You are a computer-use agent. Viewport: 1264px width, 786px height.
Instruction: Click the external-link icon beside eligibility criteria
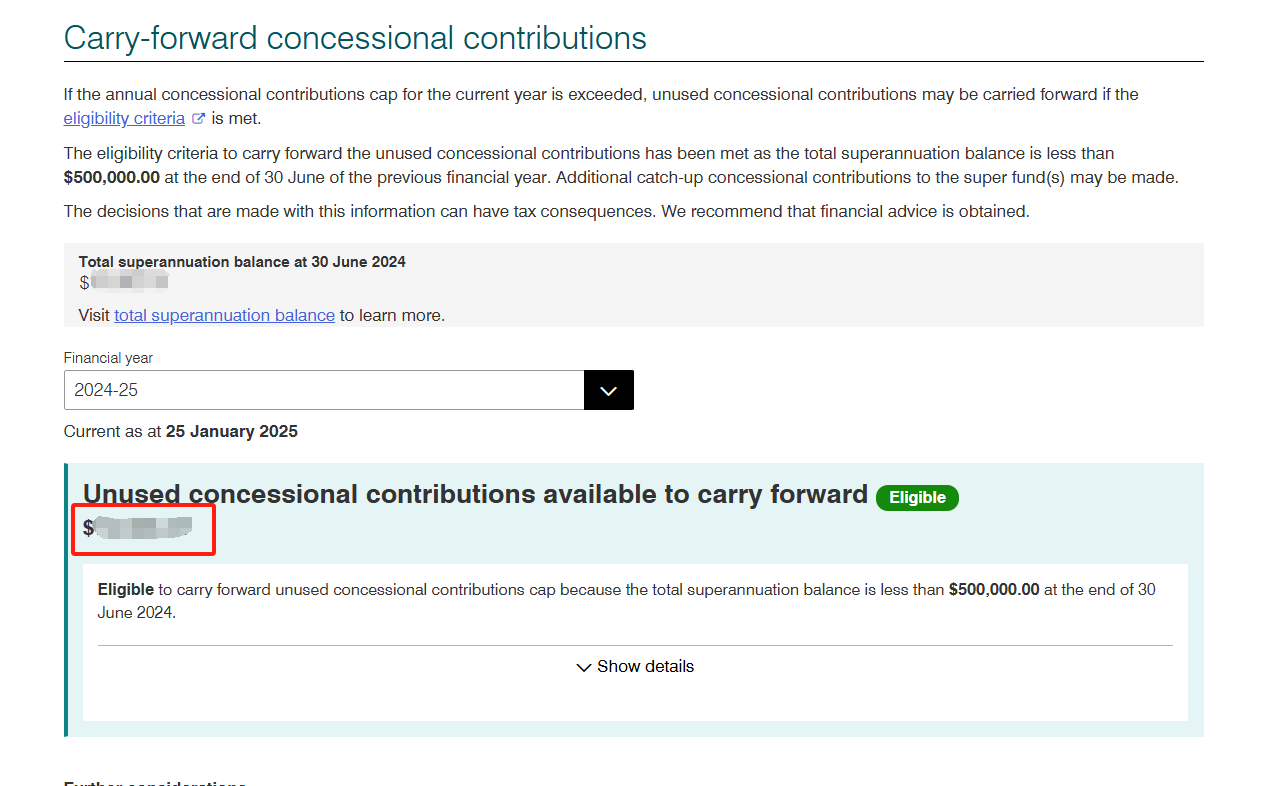pyautogui.click(x=198, y=119)
